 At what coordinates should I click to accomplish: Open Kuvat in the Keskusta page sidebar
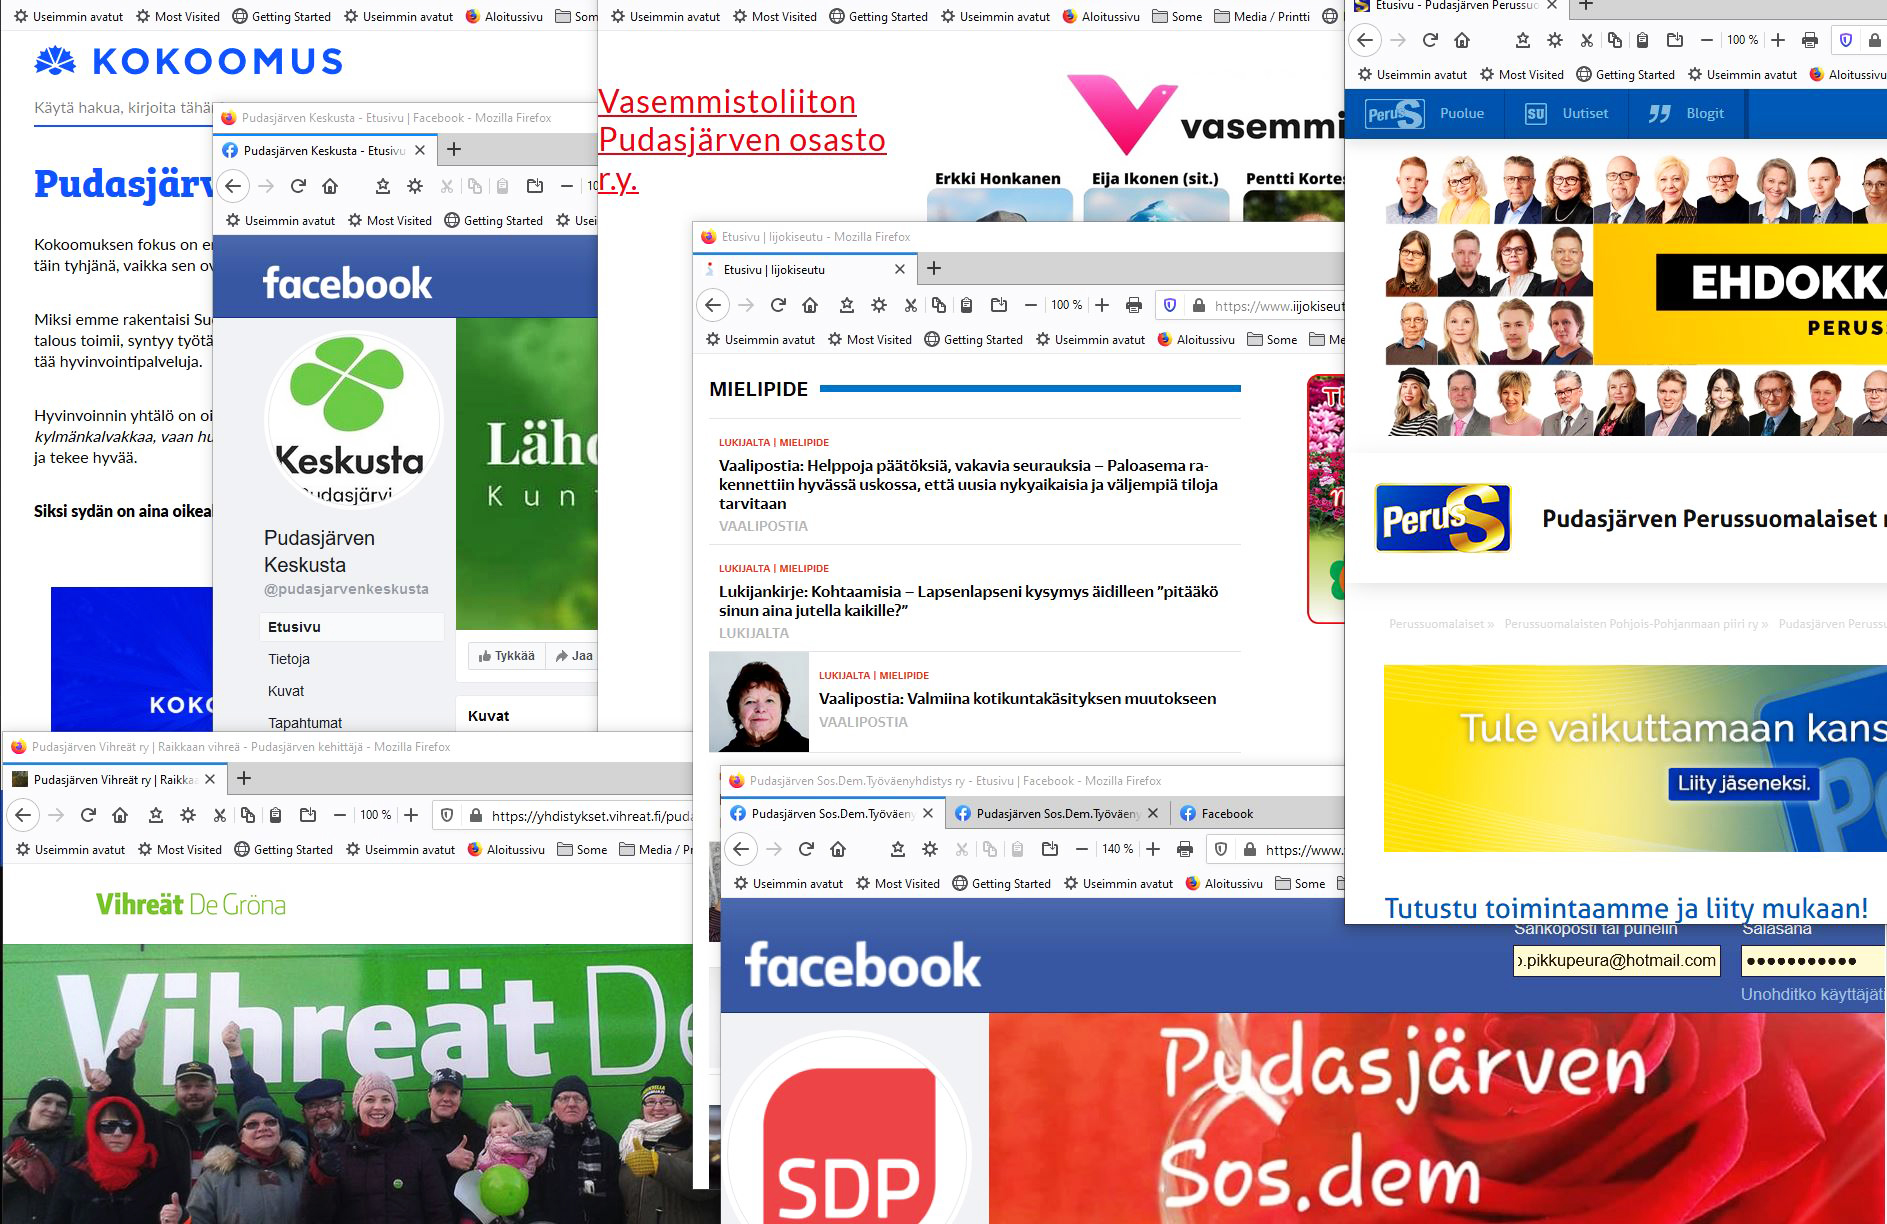pos(286,691)
